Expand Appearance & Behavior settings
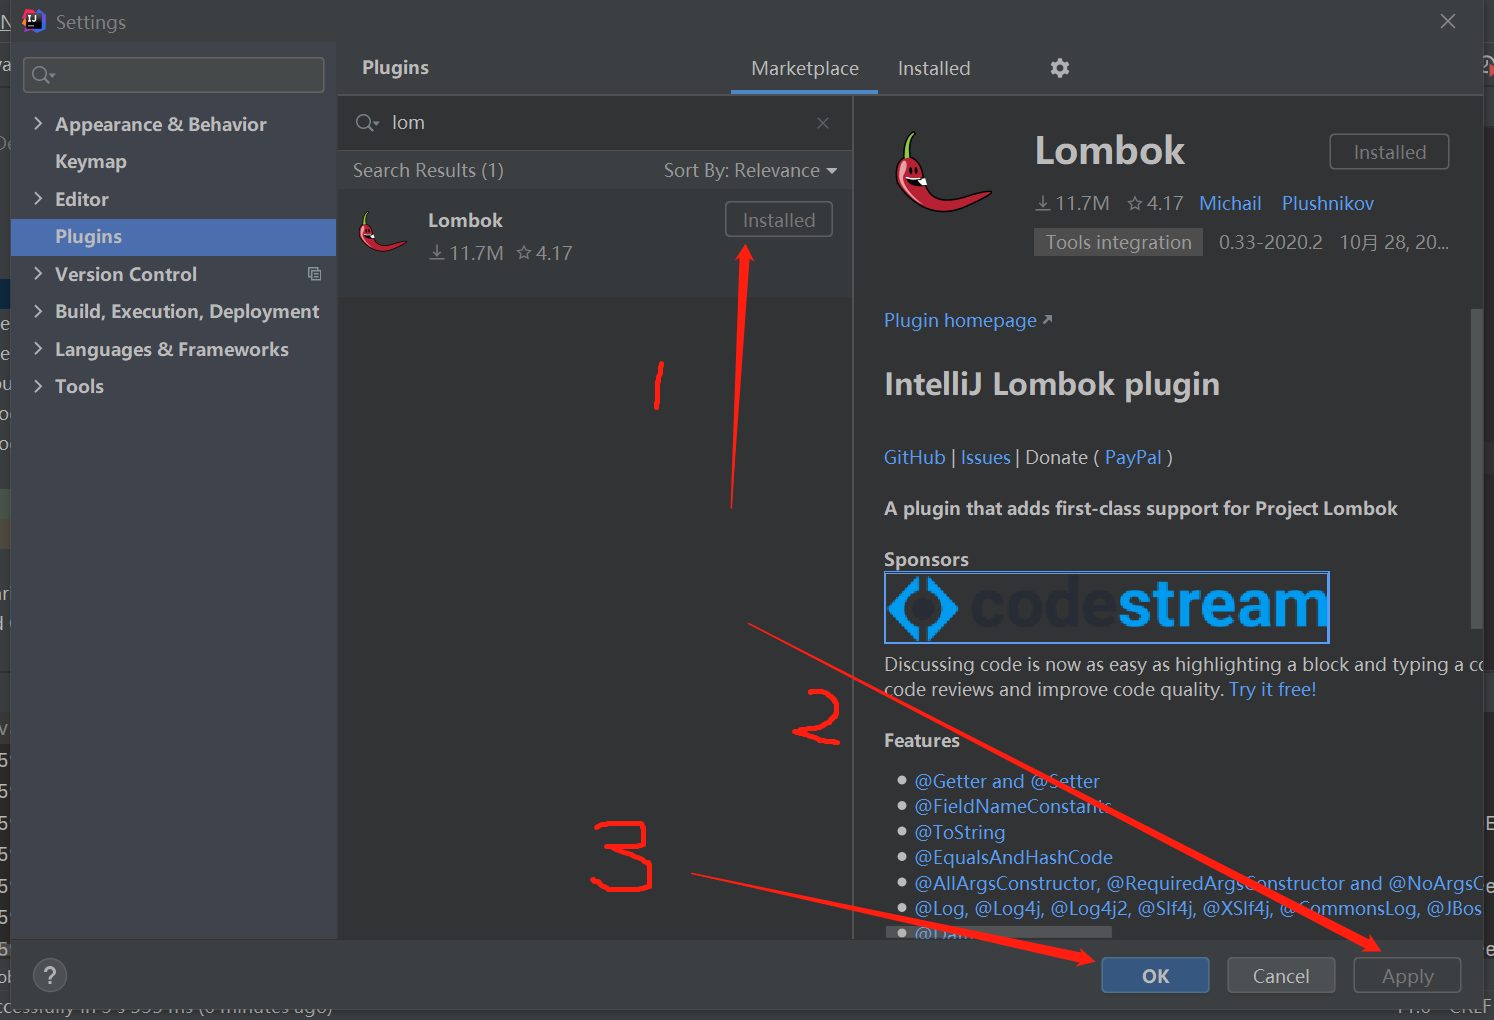This screenshot has width=1494, height=1020. [x=38, y=124]
